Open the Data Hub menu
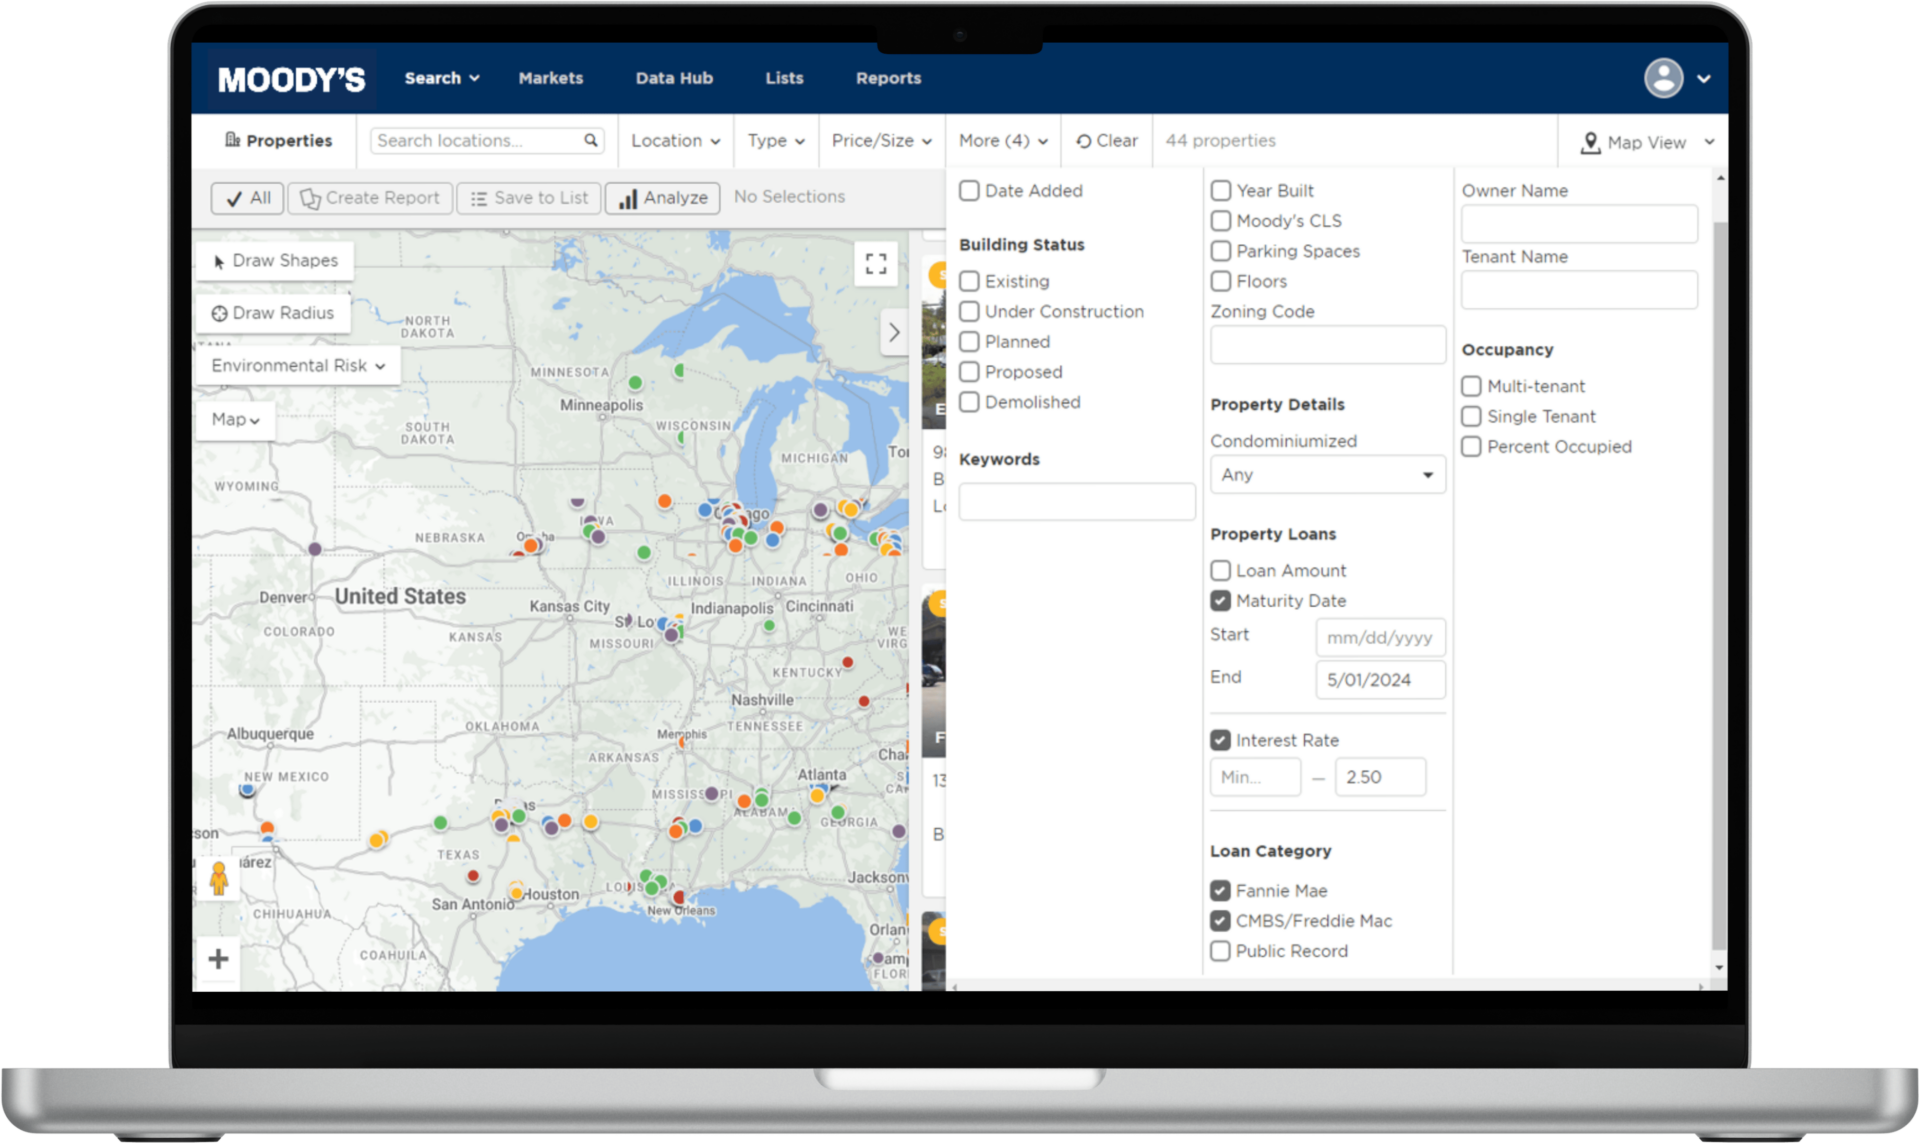This screenshot has height=1143, width=1920. [x=674, y=77]
